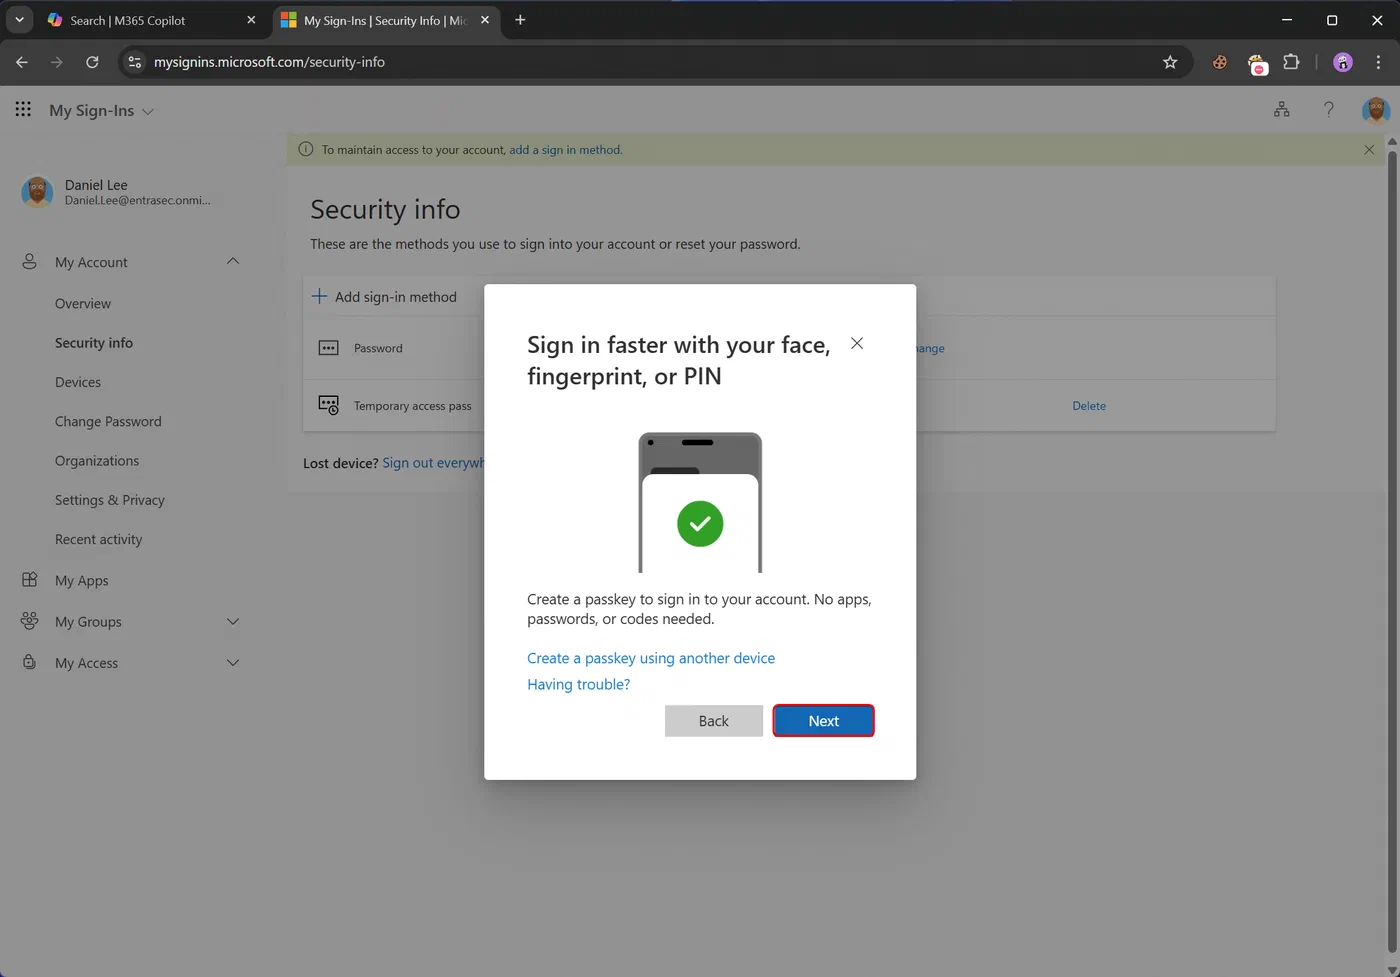Open Overview in the sidebar
Screen dimensions: 1400x977
click(x=83, y=303)
